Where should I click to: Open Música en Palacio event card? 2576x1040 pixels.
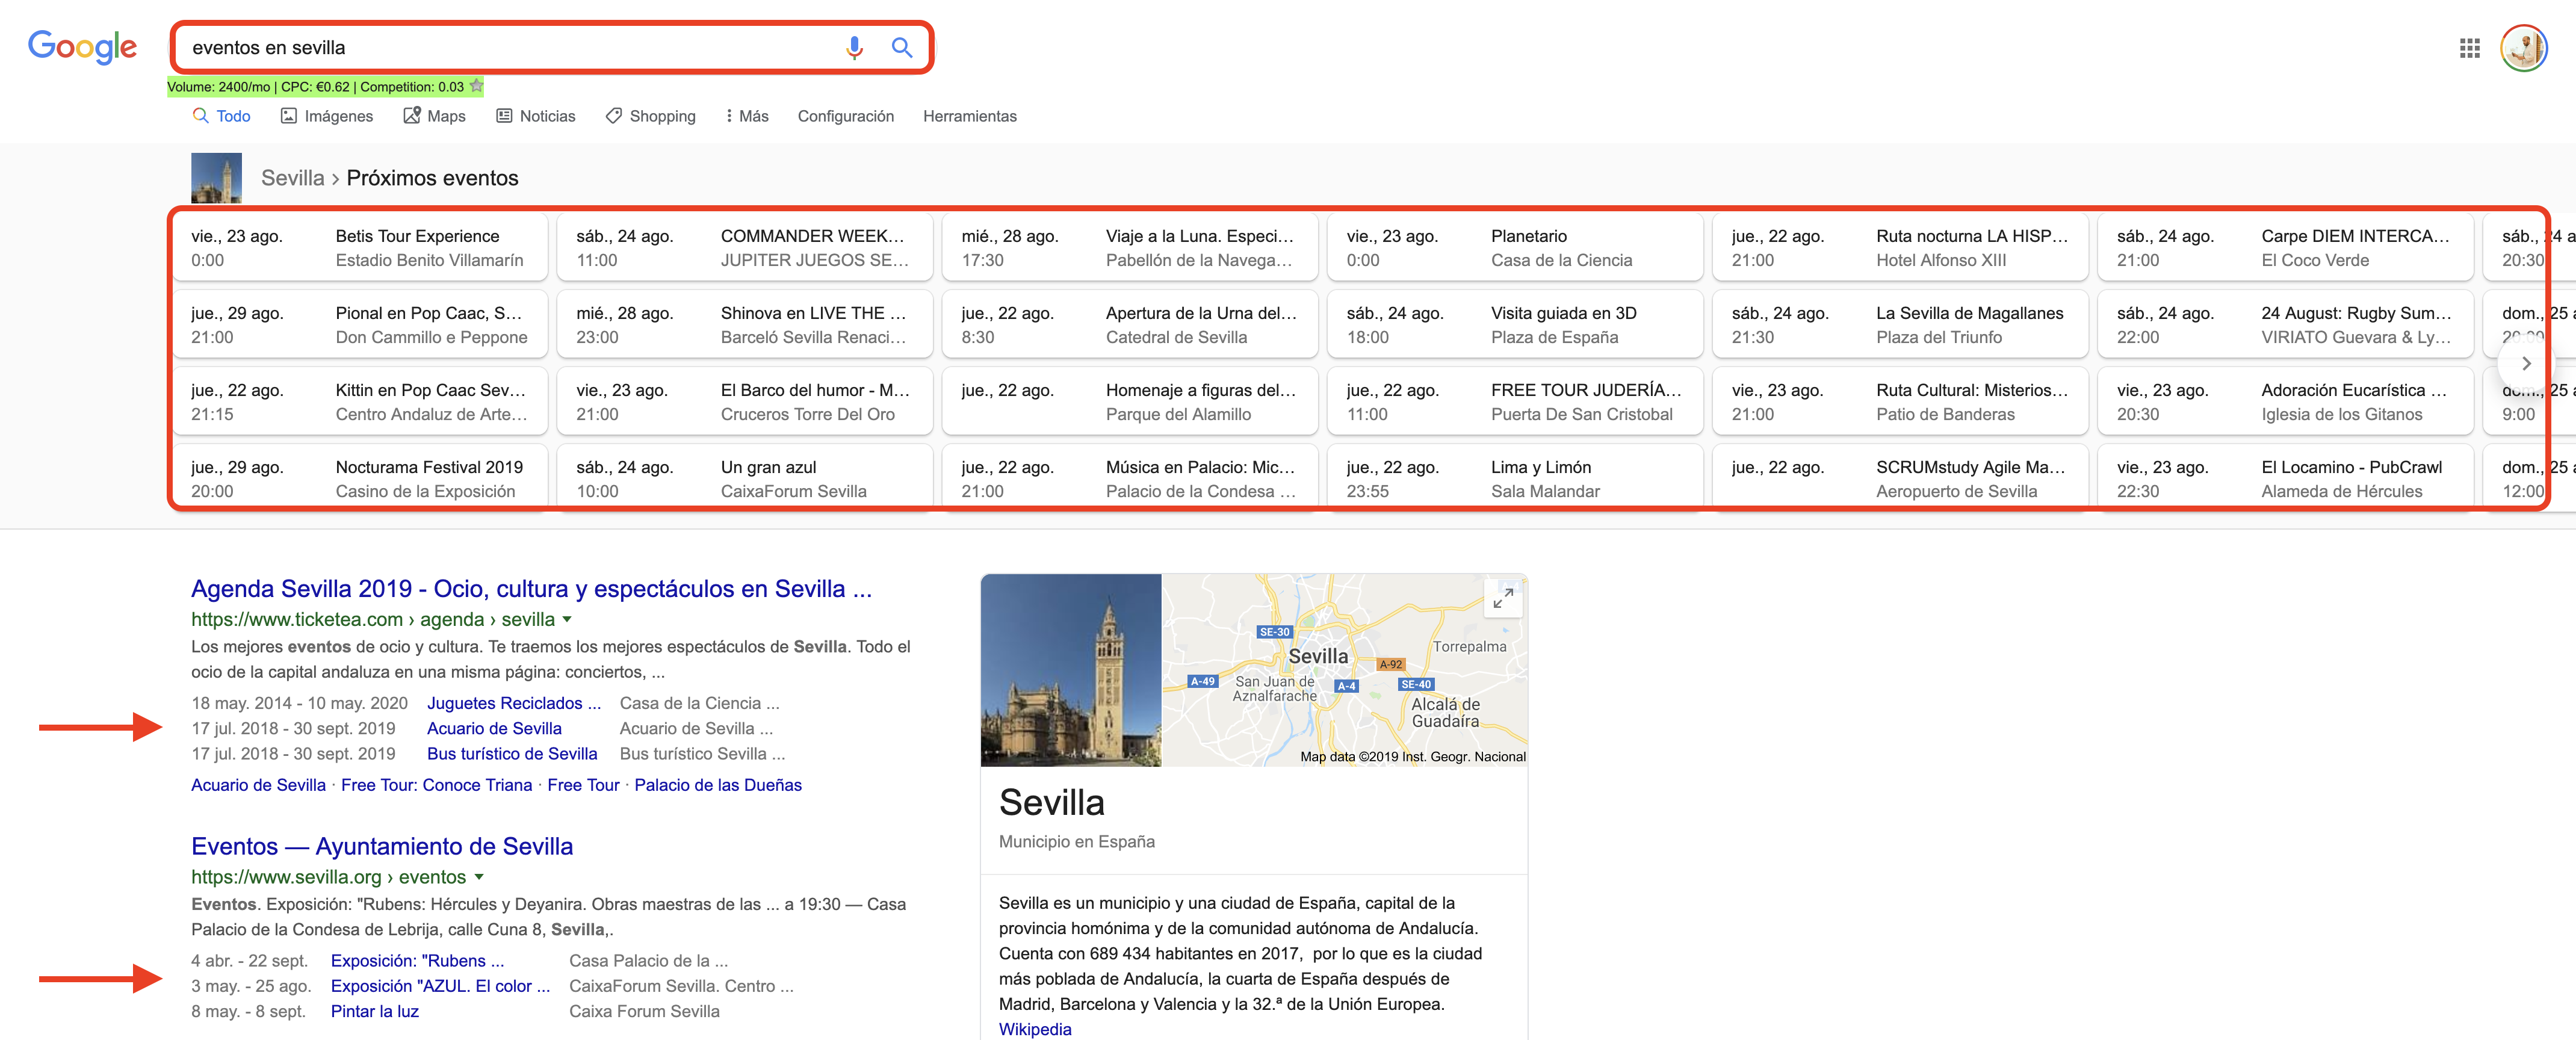coord(1130,479)
